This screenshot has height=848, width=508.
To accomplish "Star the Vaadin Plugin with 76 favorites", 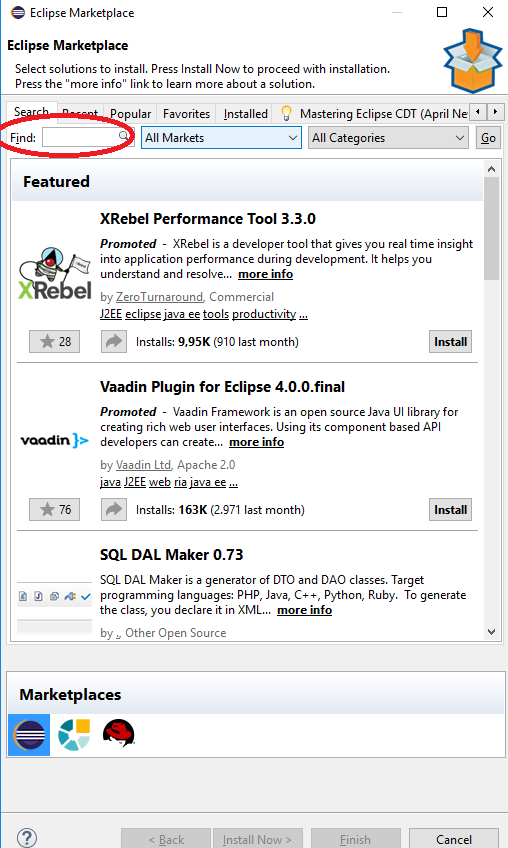I will tap(55, 509).
